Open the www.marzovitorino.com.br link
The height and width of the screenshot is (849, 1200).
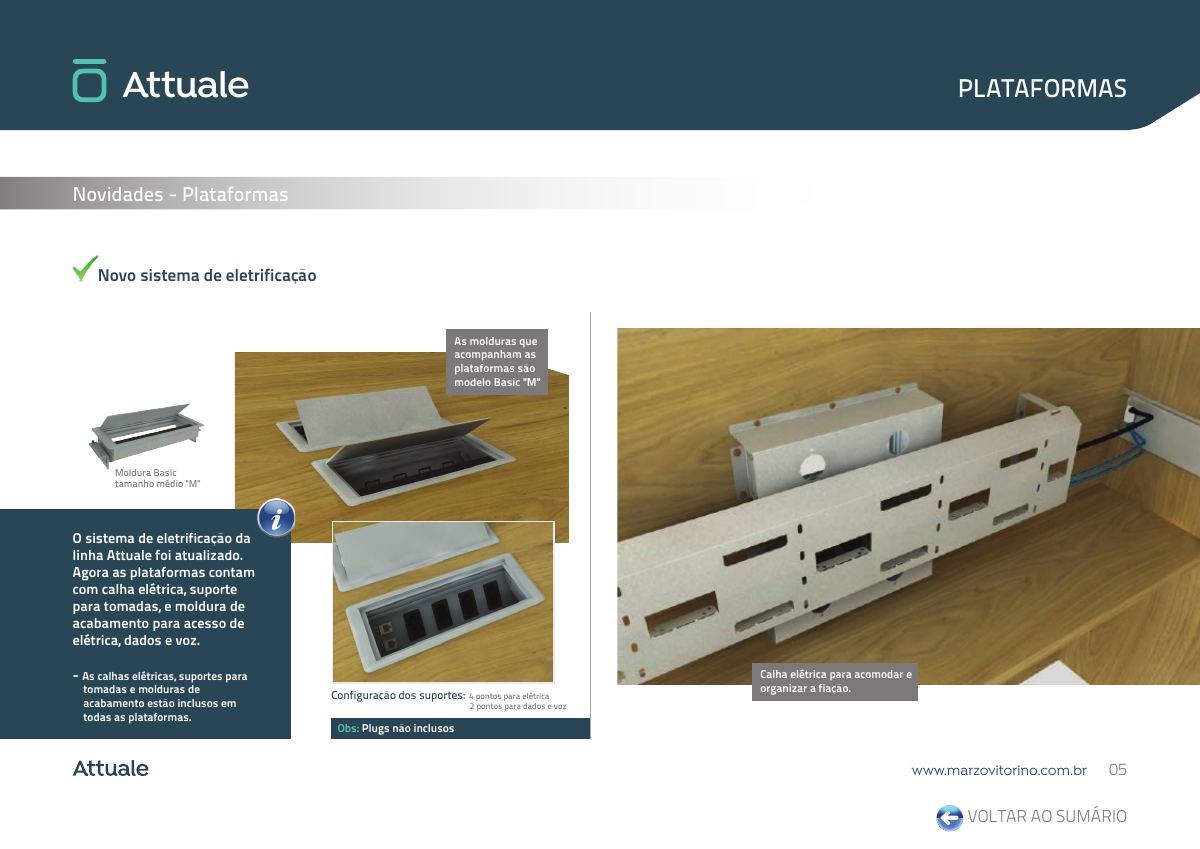[x=999, y=771]
